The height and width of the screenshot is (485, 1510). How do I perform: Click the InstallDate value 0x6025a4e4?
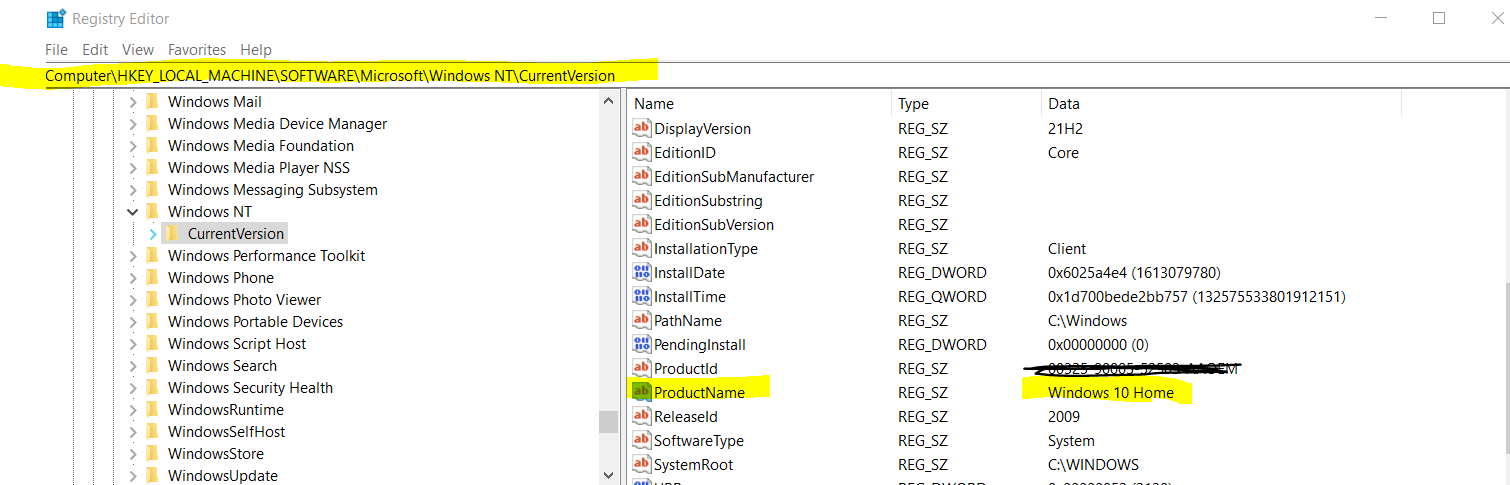(1134, 272)
